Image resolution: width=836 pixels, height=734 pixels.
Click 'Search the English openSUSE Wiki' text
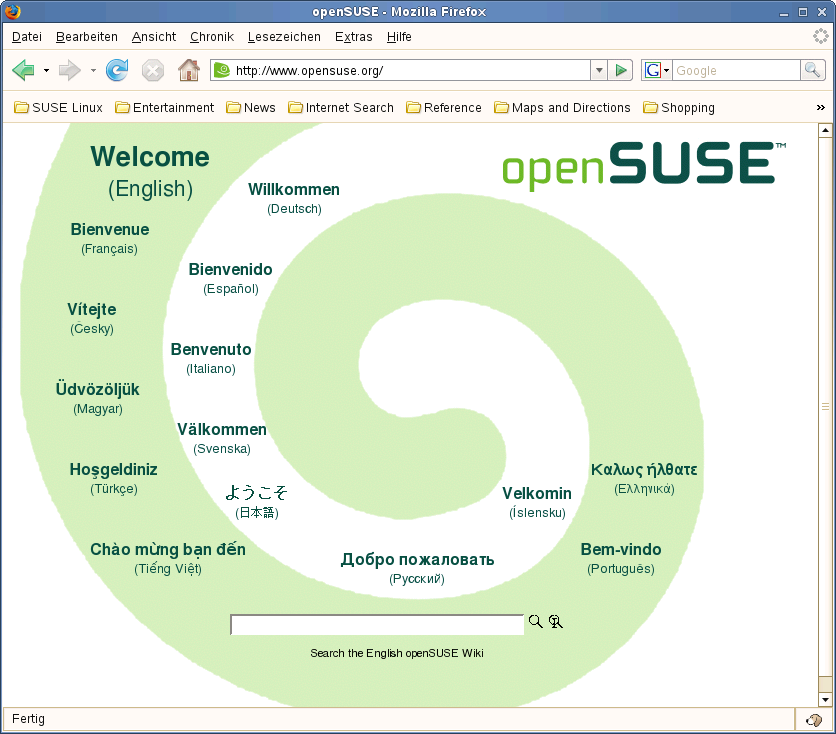tap(397, 653)
